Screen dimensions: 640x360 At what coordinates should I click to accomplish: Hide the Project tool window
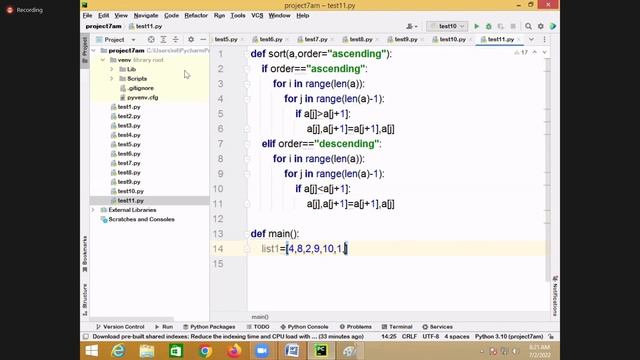203,40
